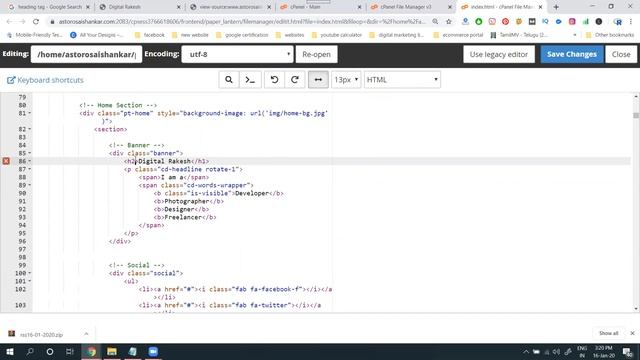Open Keyboard shortcuts help

[45, 80]
